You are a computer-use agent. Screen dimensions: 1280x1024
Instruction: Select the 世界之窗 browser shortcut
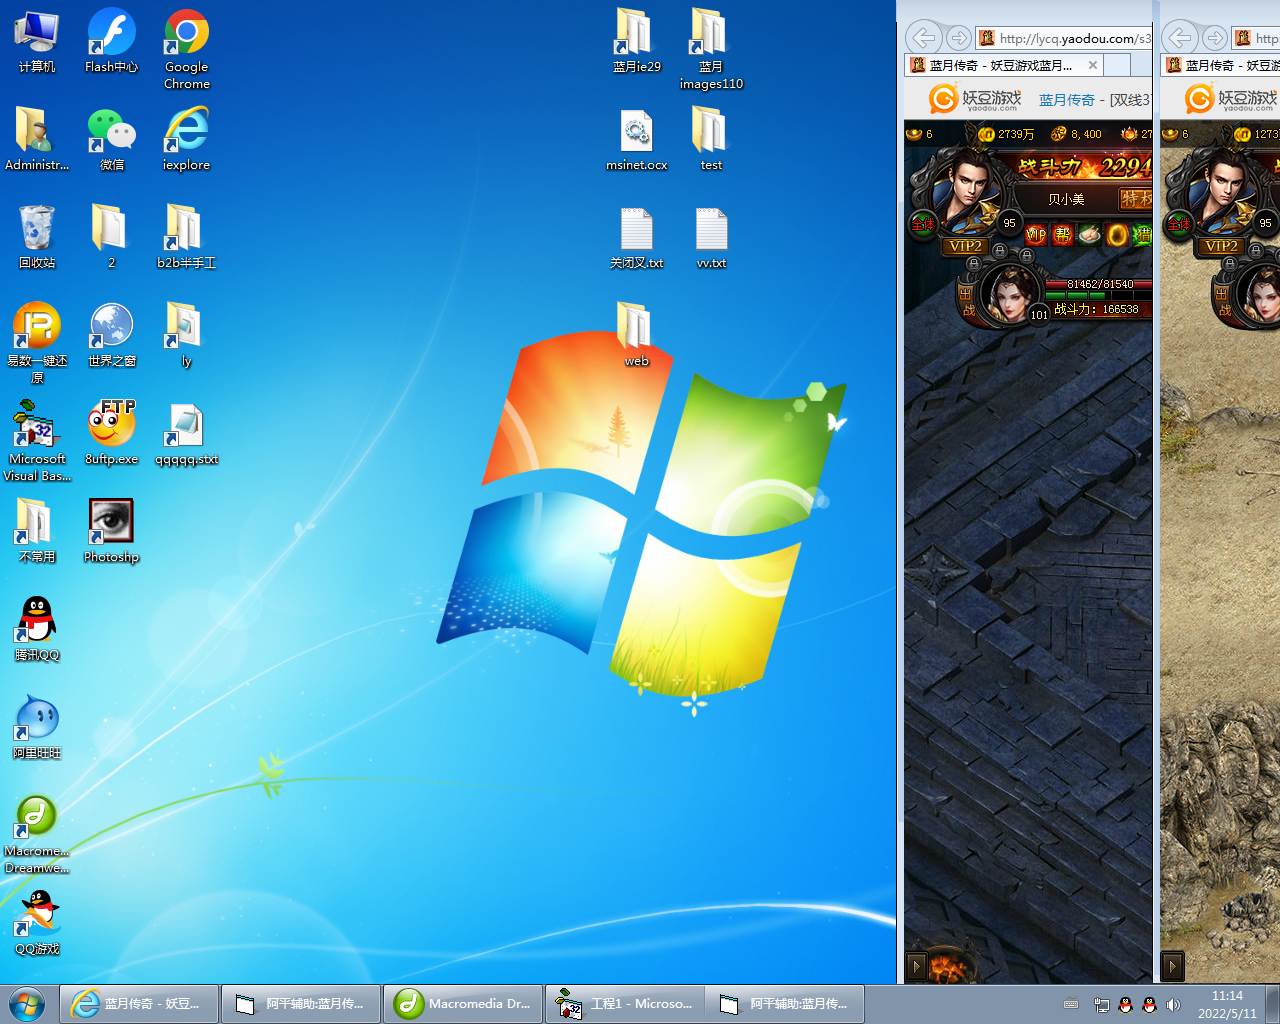[x=111, y=336]
